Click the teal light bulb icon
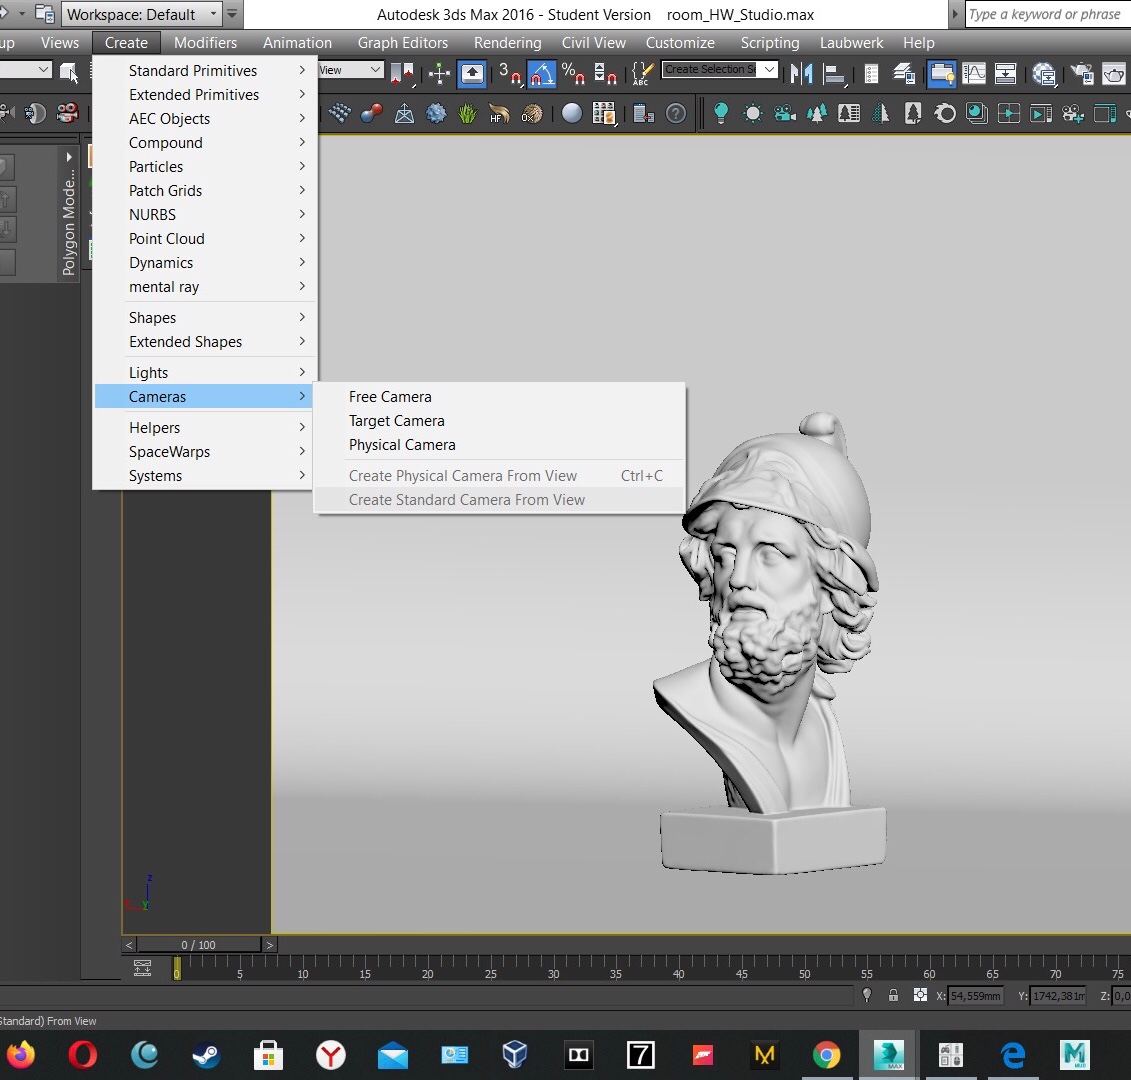The width and height of the screenshot is (1131, 1080). 721,113
